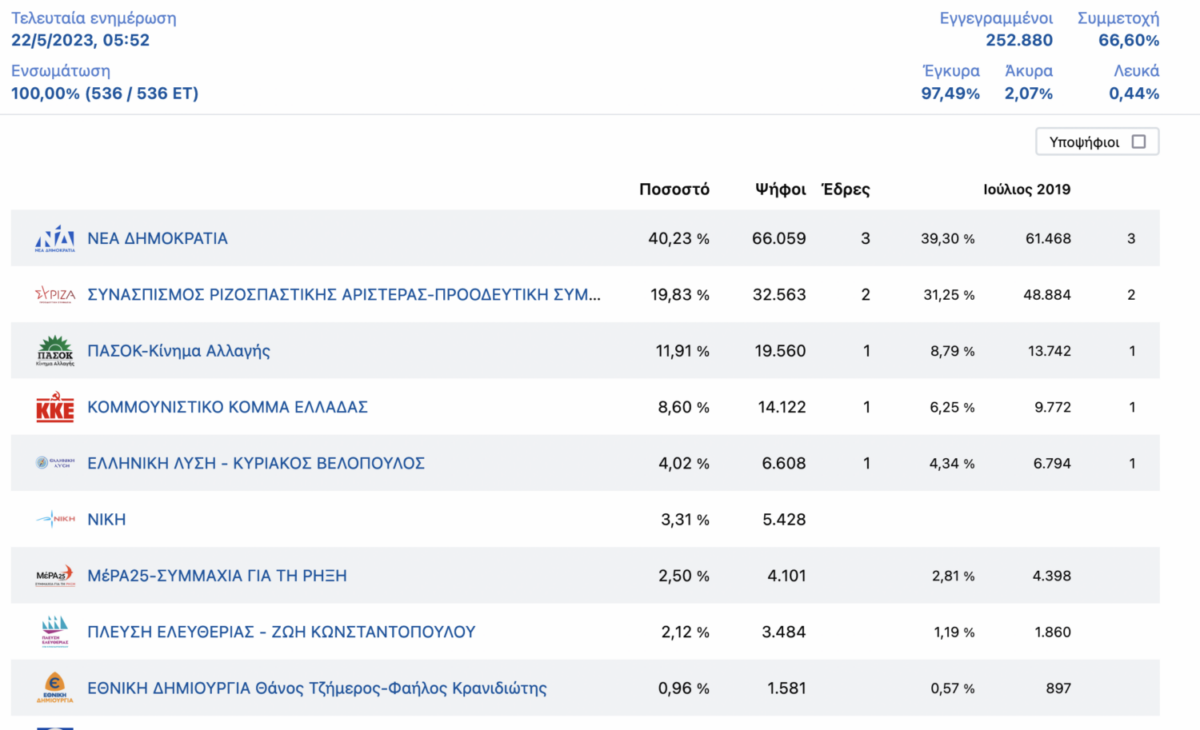Click Nea Dimokratia percentage 40,23 %
Image resolution: width=1200 pixels, height=730 pixels.
[x=679, y=239]
